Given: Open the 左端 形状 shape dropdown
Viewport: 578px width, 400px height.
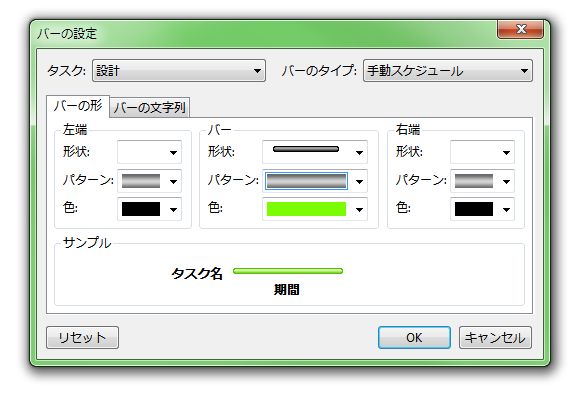Looking at the screenshot, I should 149,152.
